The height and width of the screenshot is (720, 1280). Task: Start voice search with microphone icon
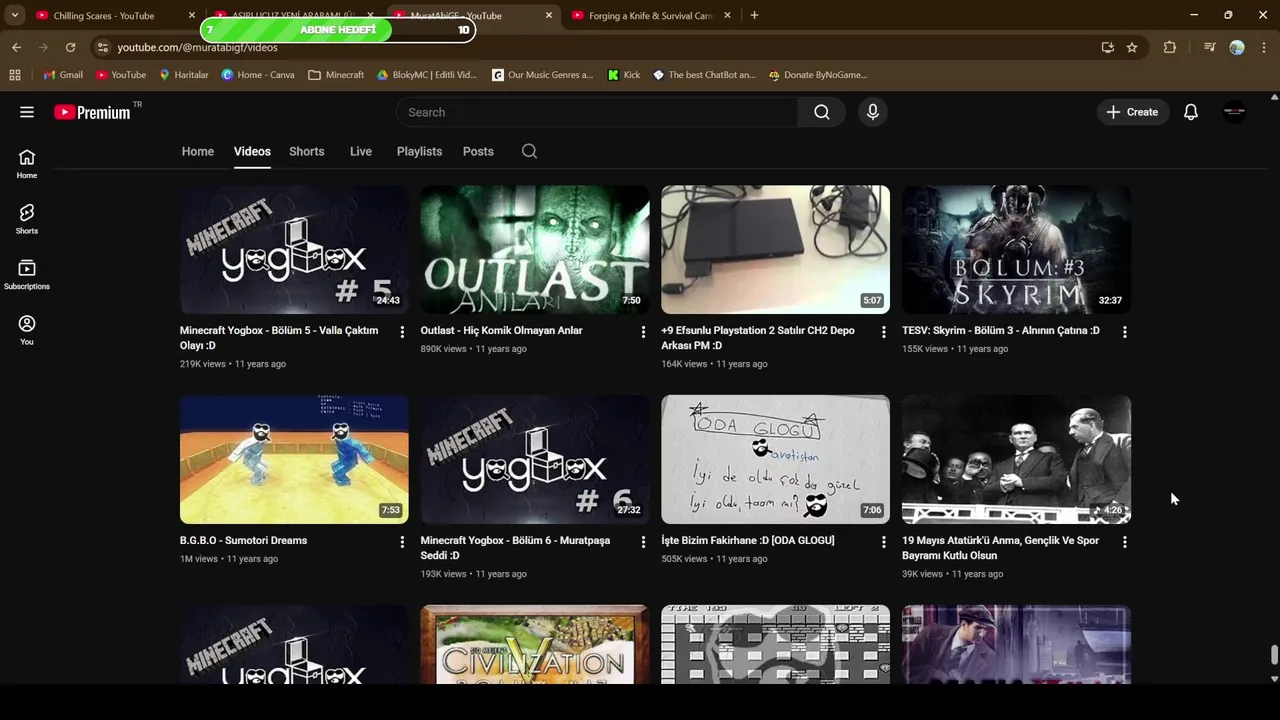tap(873, 112)
